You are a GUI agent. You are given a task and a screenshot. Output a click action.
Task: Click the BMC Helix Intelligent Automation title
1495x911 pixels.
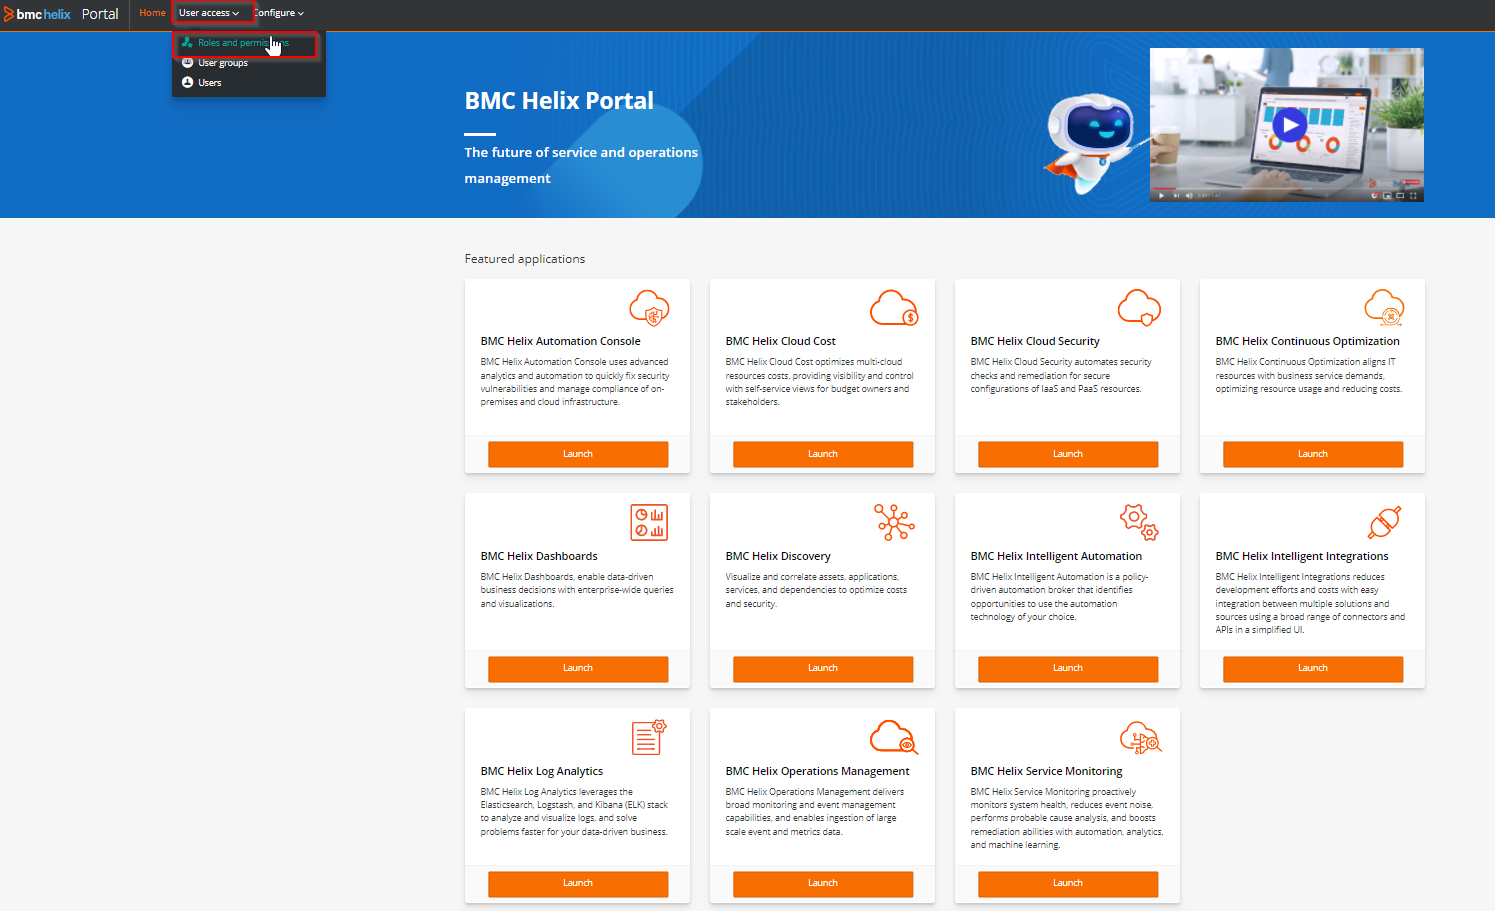click(1056, 556)
